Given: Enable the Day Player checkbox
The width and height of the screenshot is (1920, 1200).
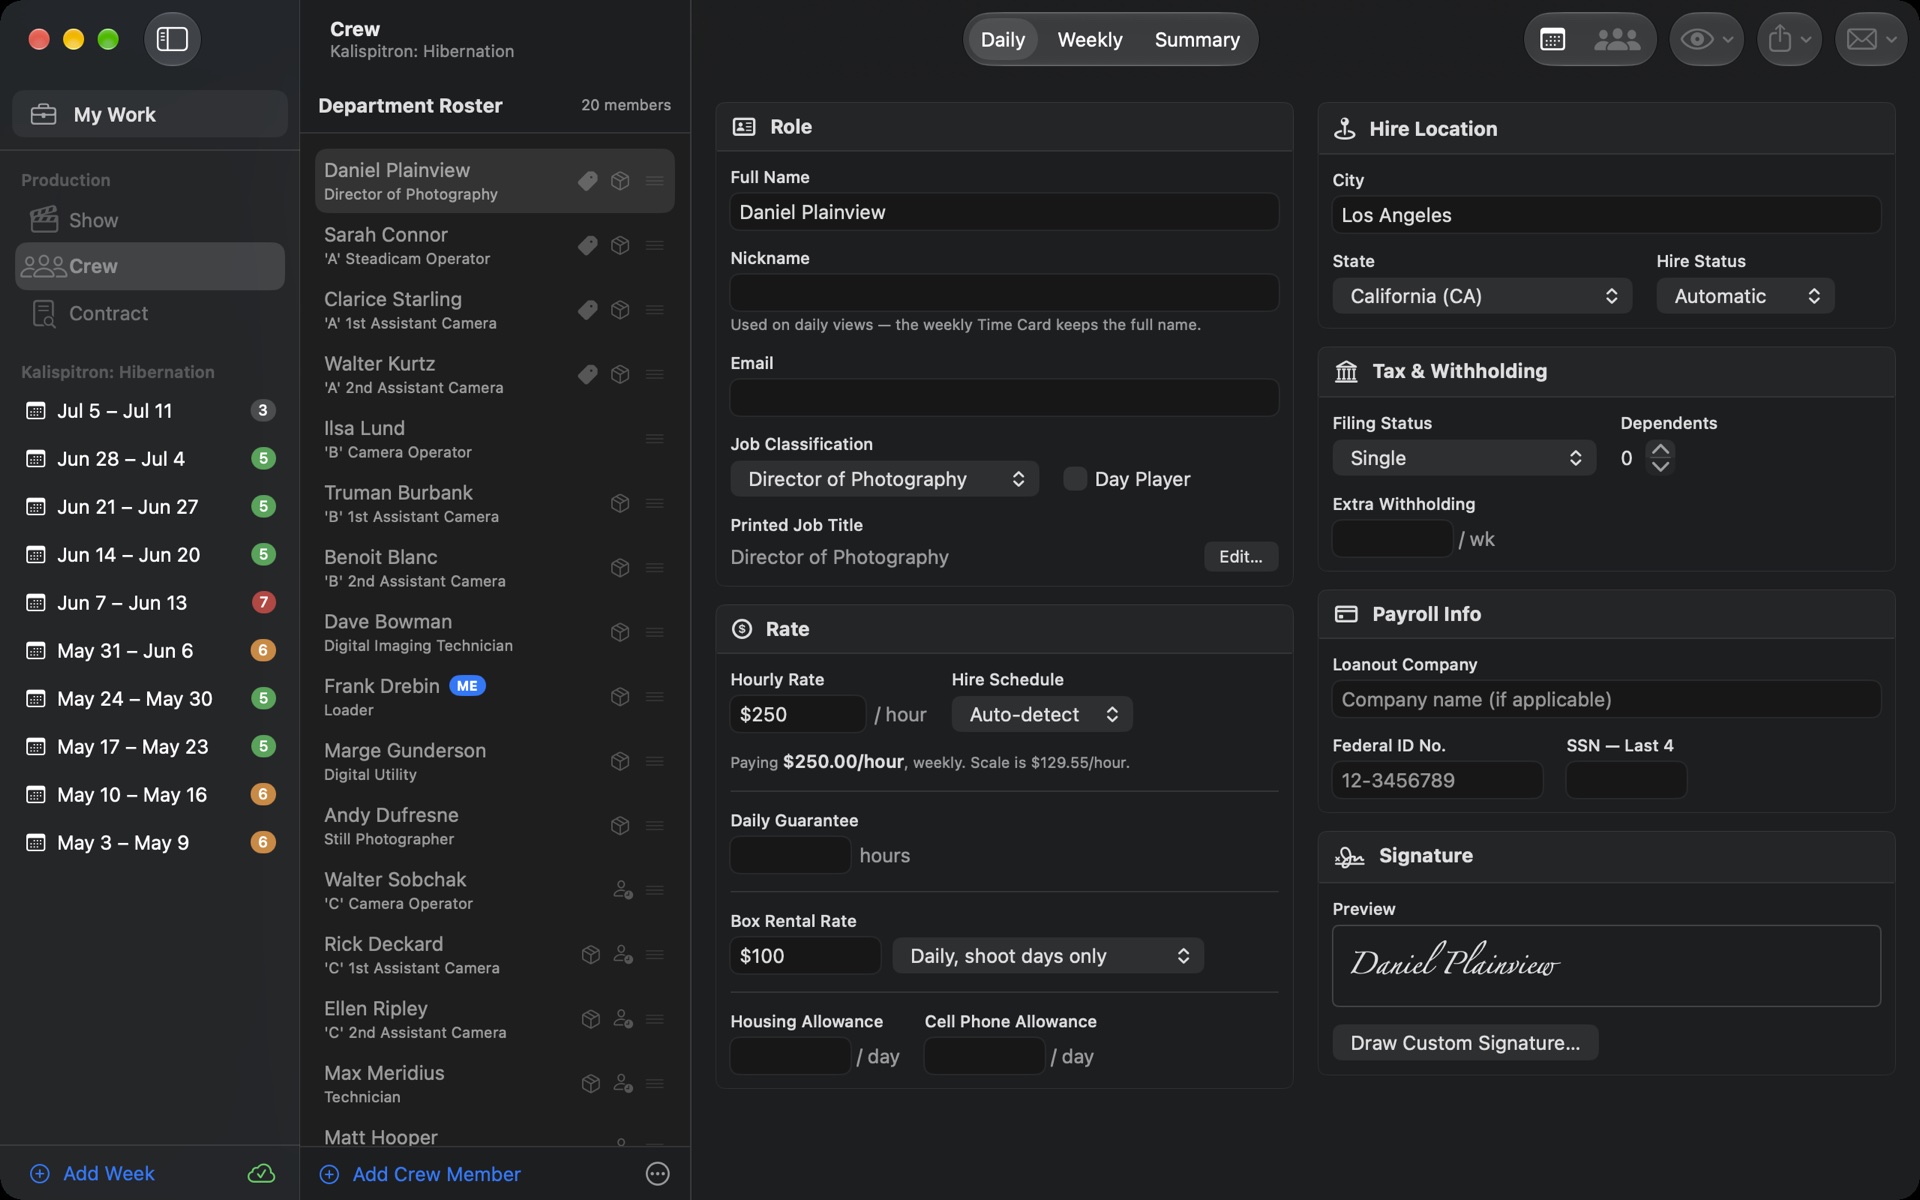Looking at the screenshot, I should [1075, 479].
